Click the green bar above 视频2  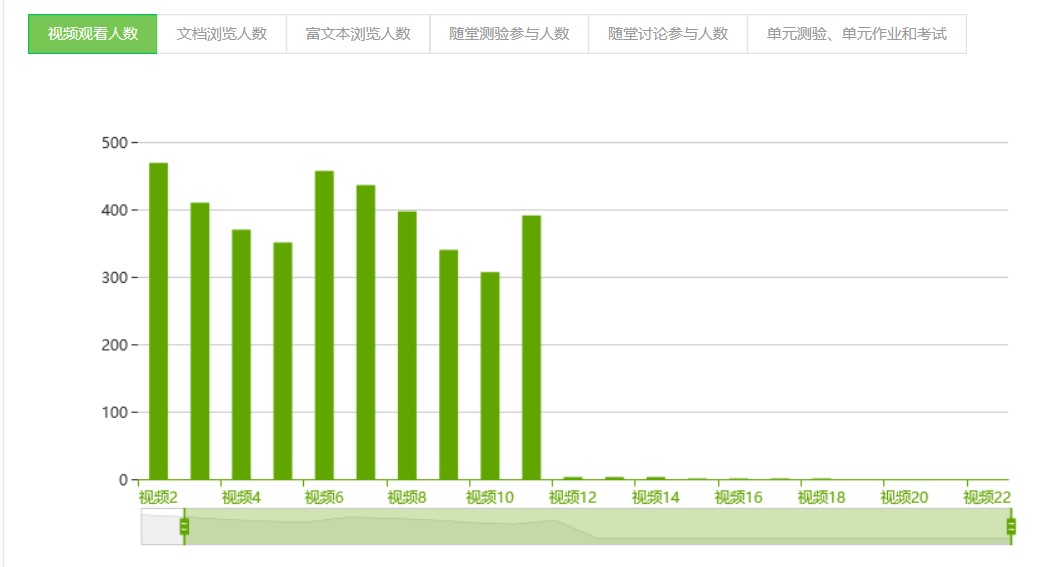pos(158,322)
